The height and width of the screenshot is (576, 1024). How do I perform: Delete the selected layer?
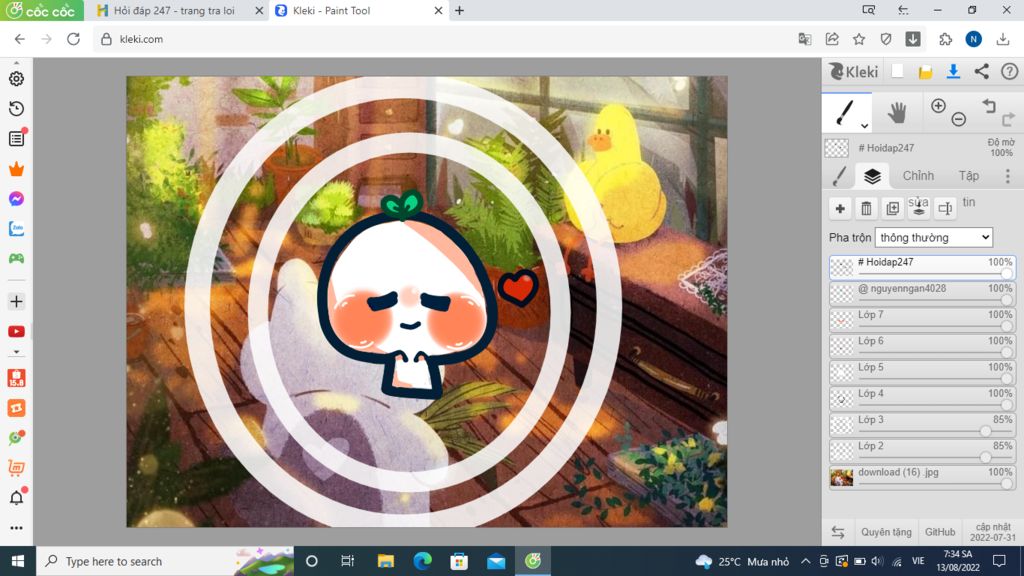[x=866, y=208]
